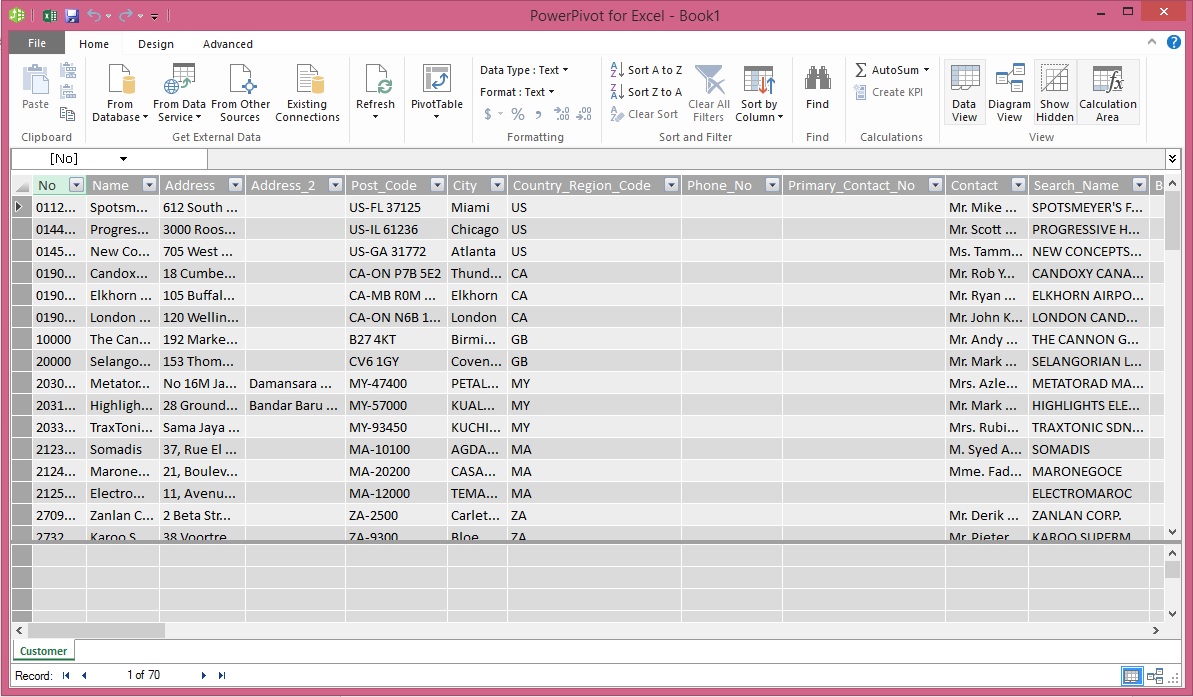
Task: Click Sort A to Z
Action: 645,69
